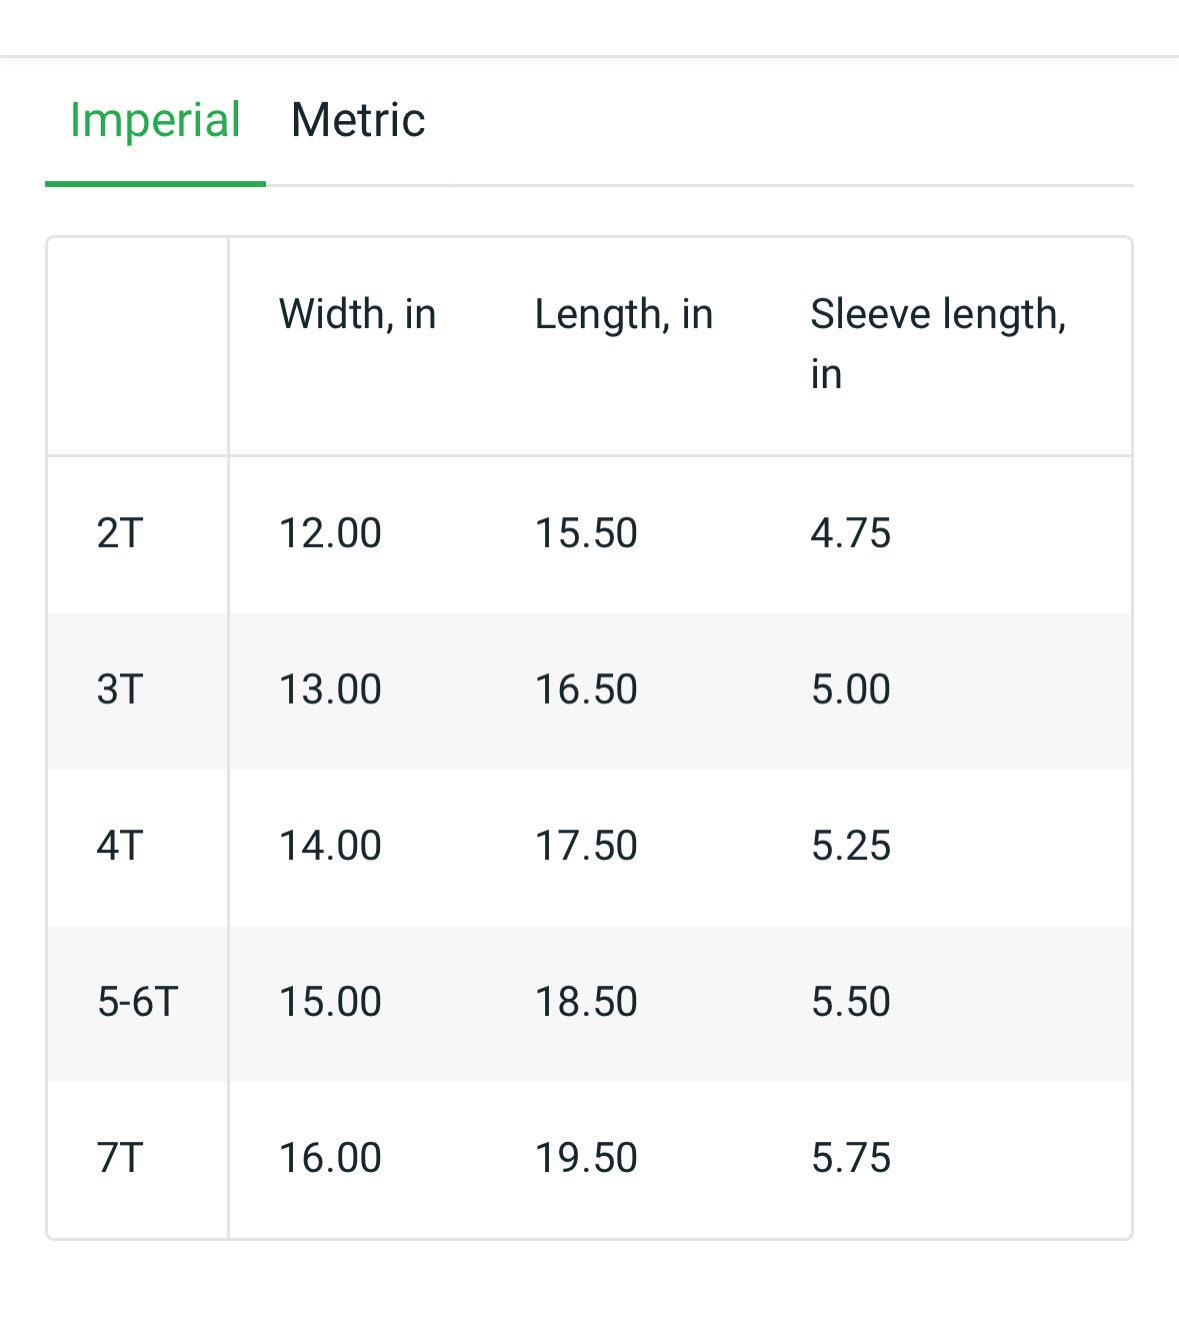Select the 4T size row label
Image resolution: width=1179 pixels, height=1325 pixels.
(x=120, y=845)
